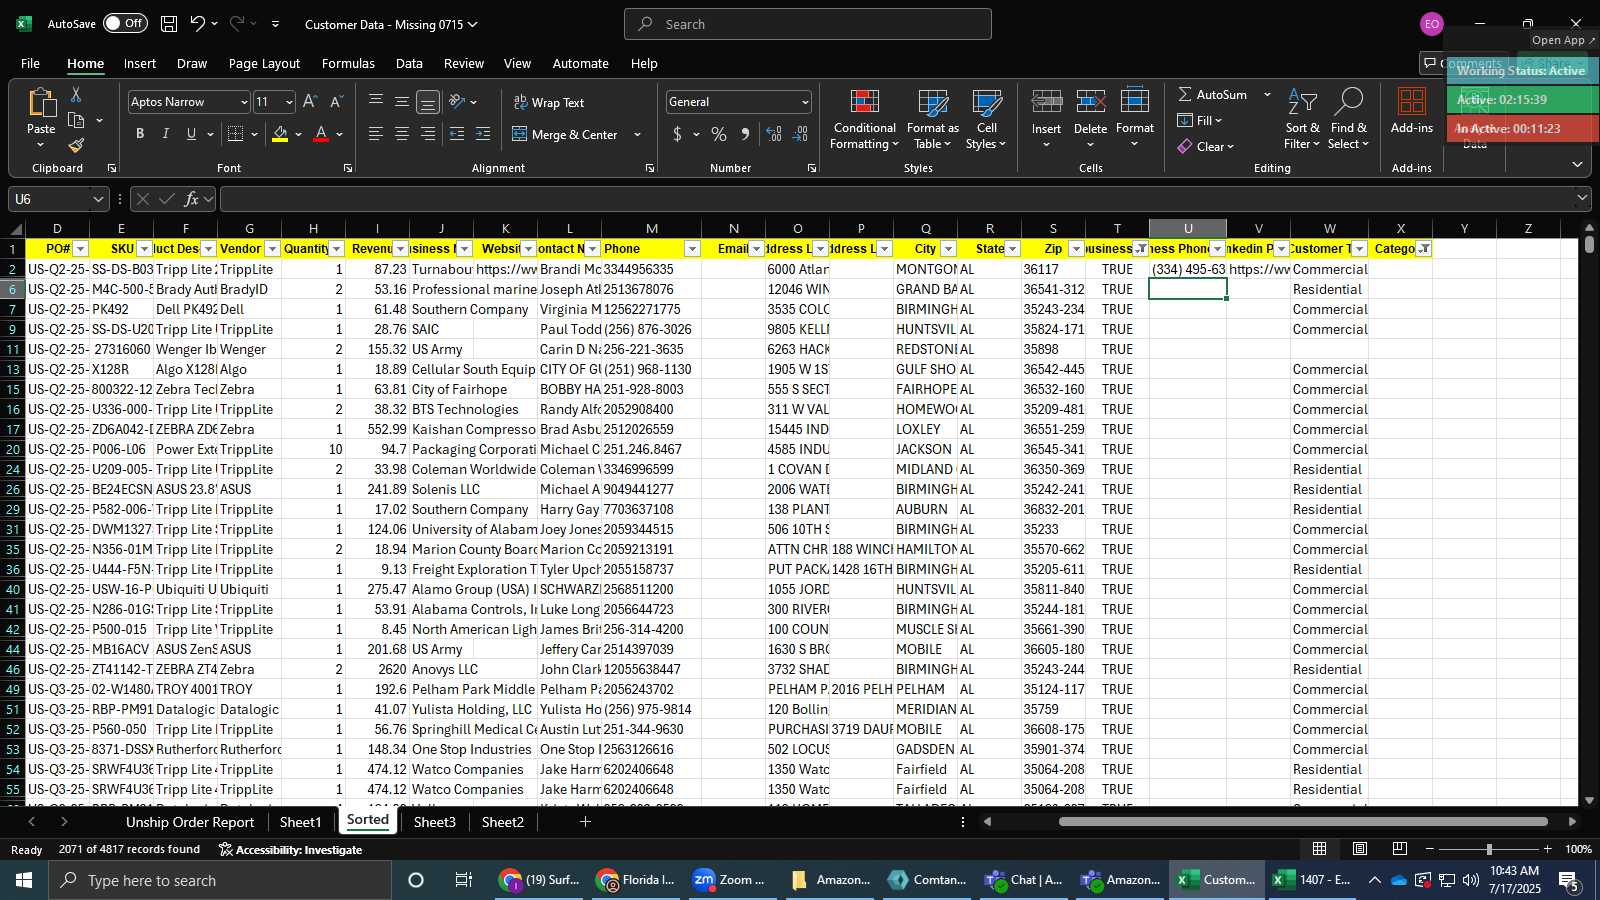The width and height of the screenshot is (1600, 900).
Task: Click Accessibility: Investigate in status bar
Action: tap(290, 850)
